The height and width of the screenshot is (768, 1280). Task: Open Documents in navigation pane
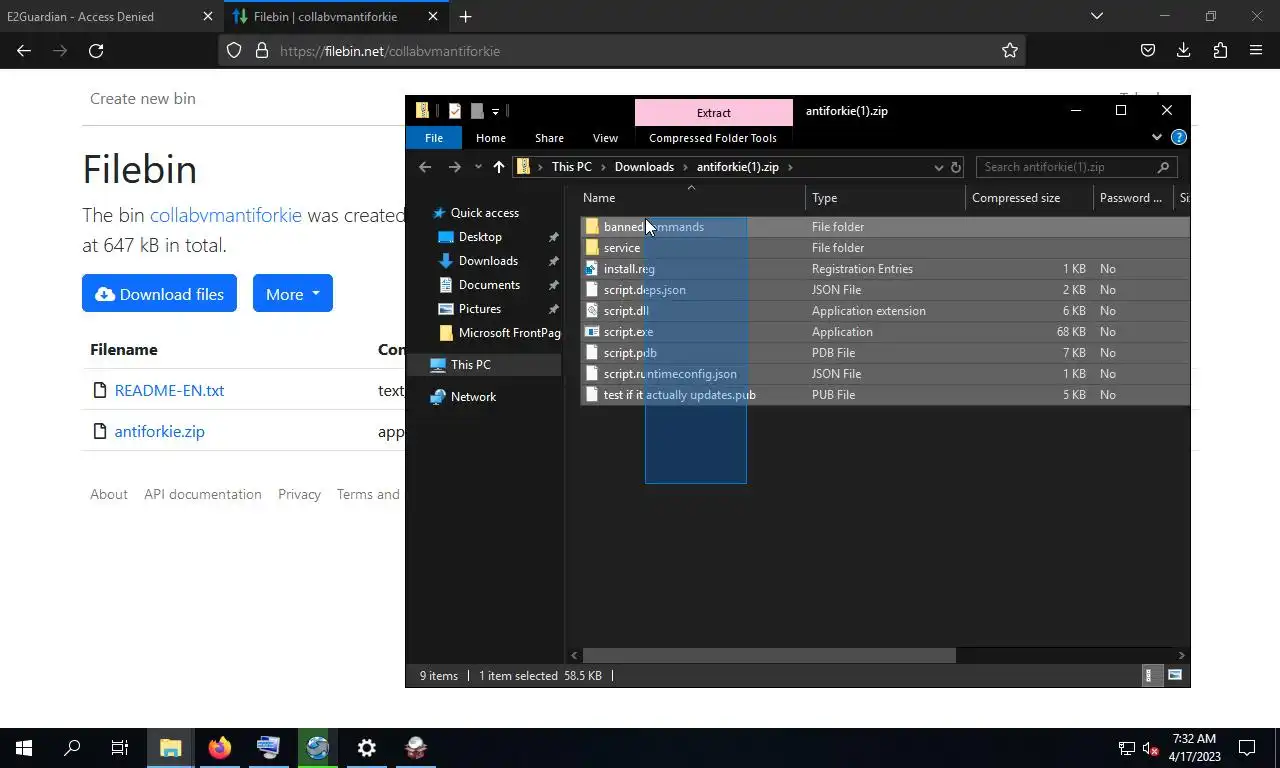[x=489, y=285]
